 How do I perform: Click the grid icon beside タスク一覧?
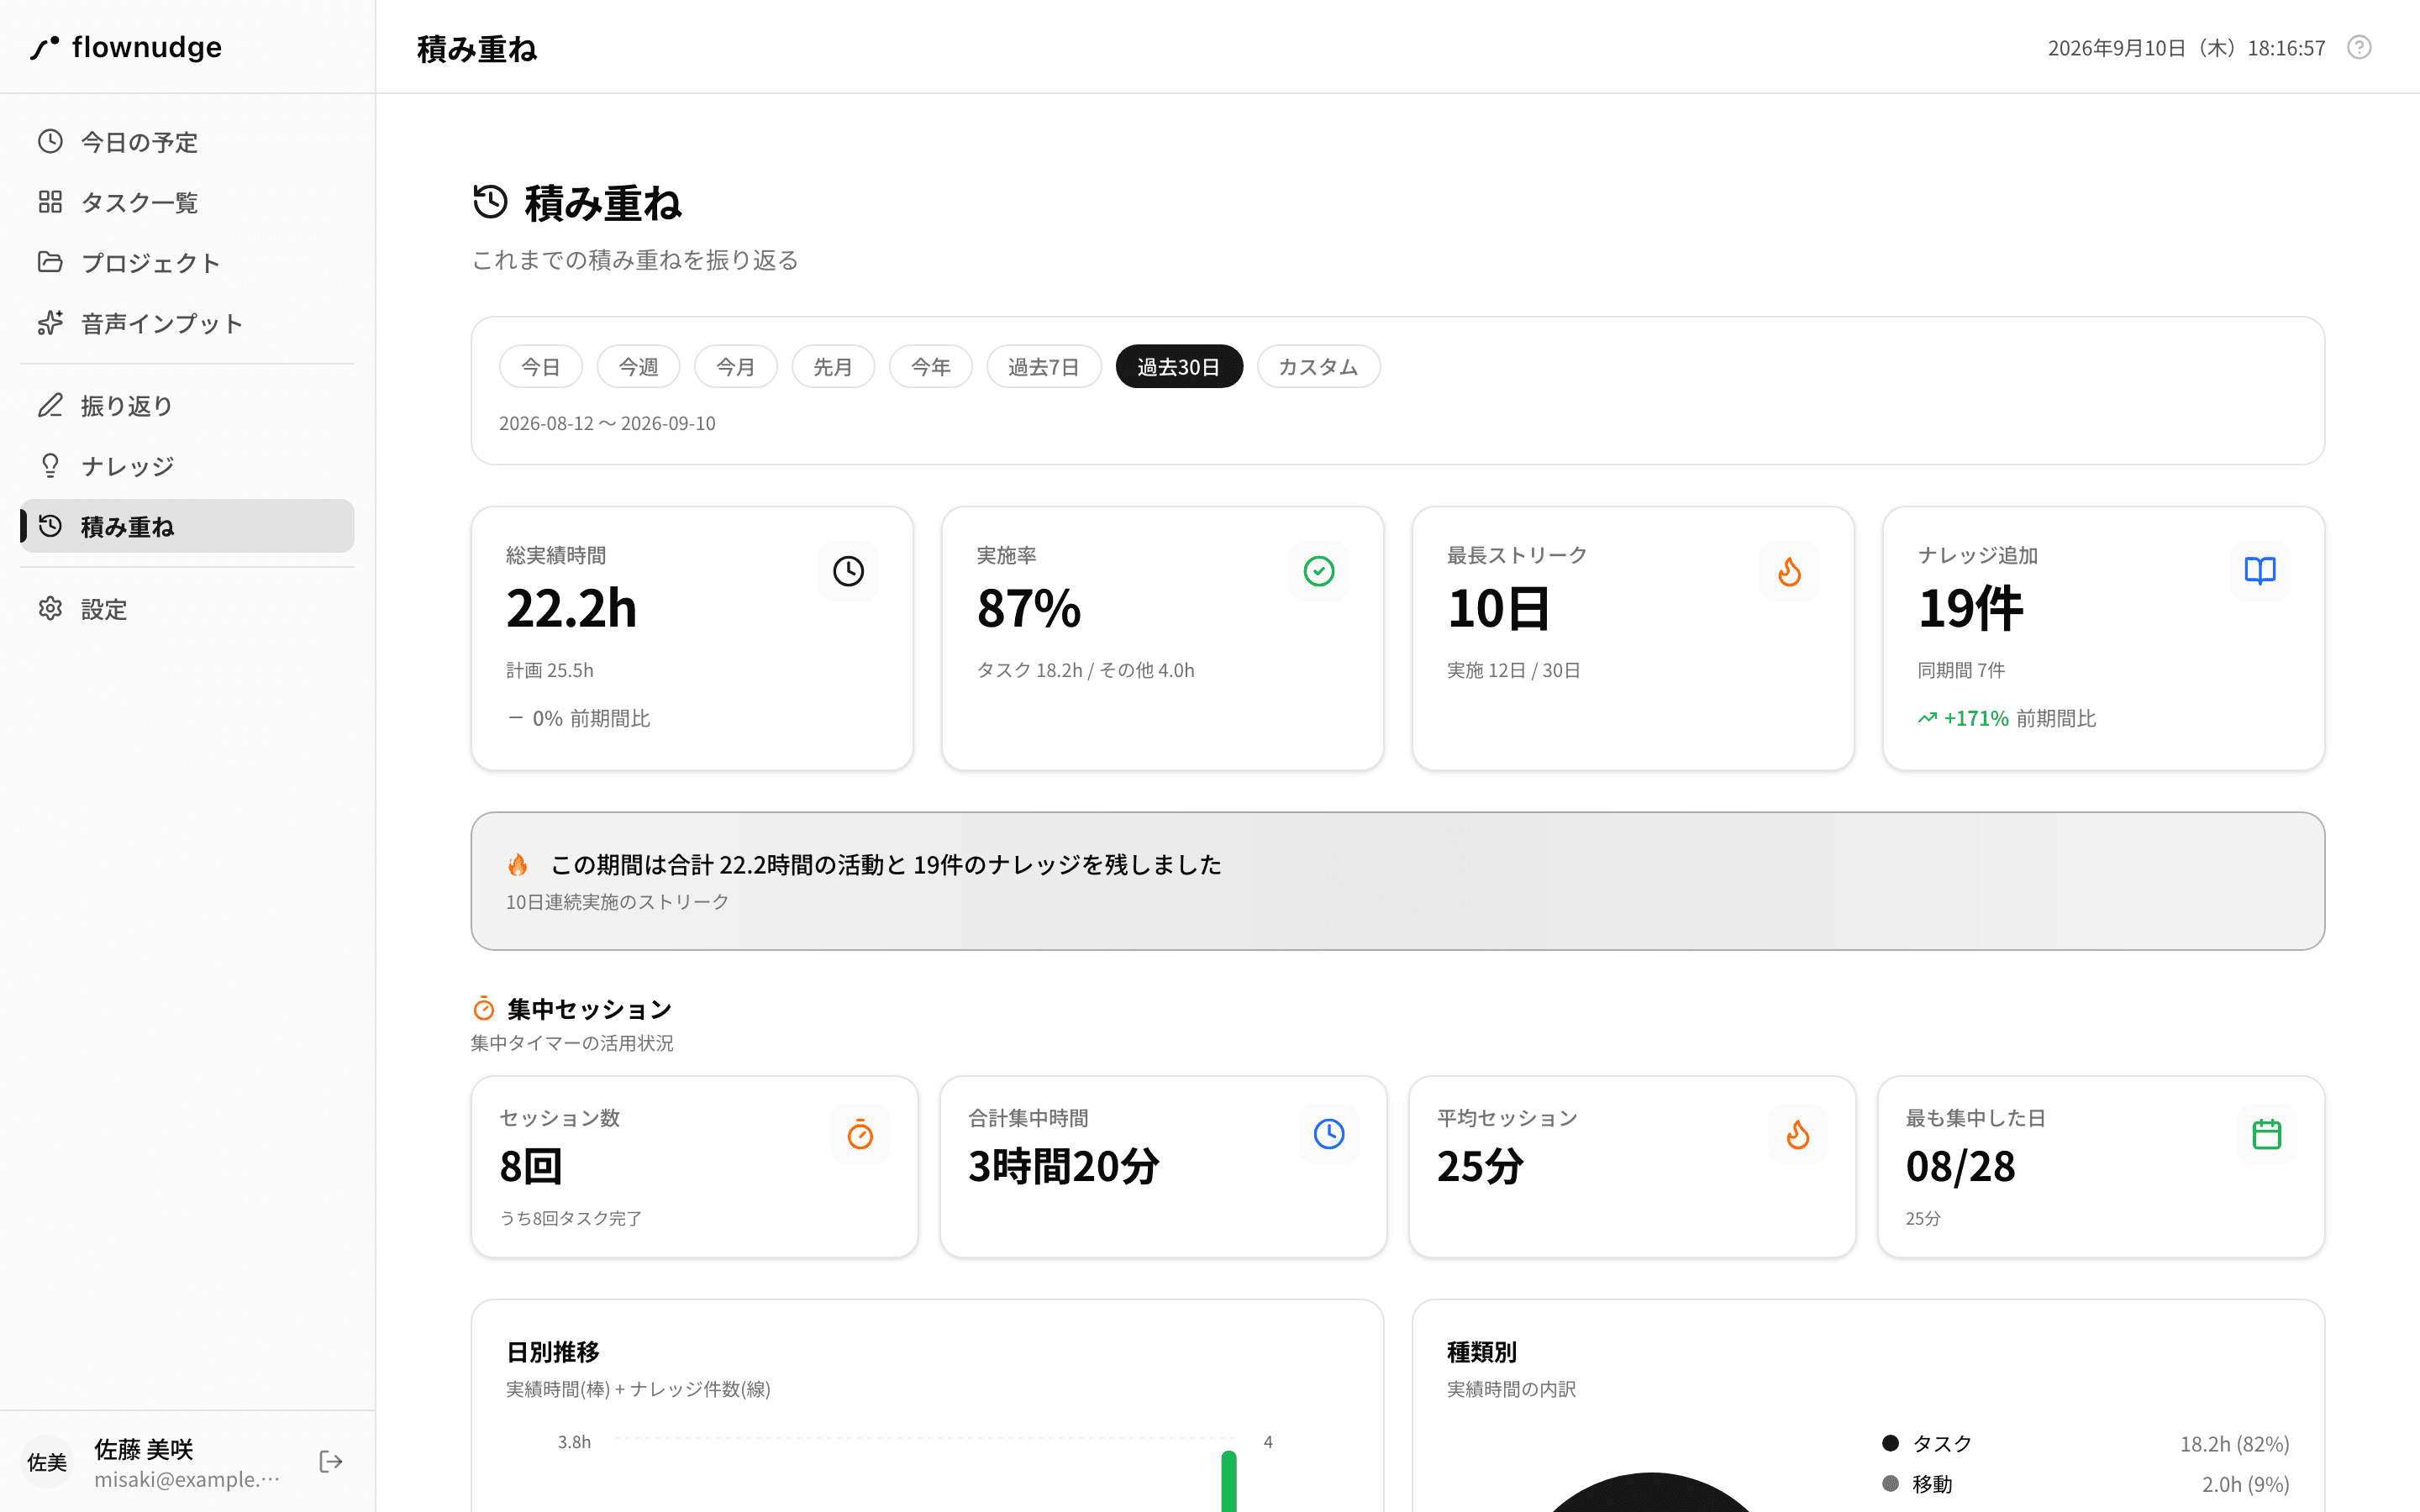point(50,202)
